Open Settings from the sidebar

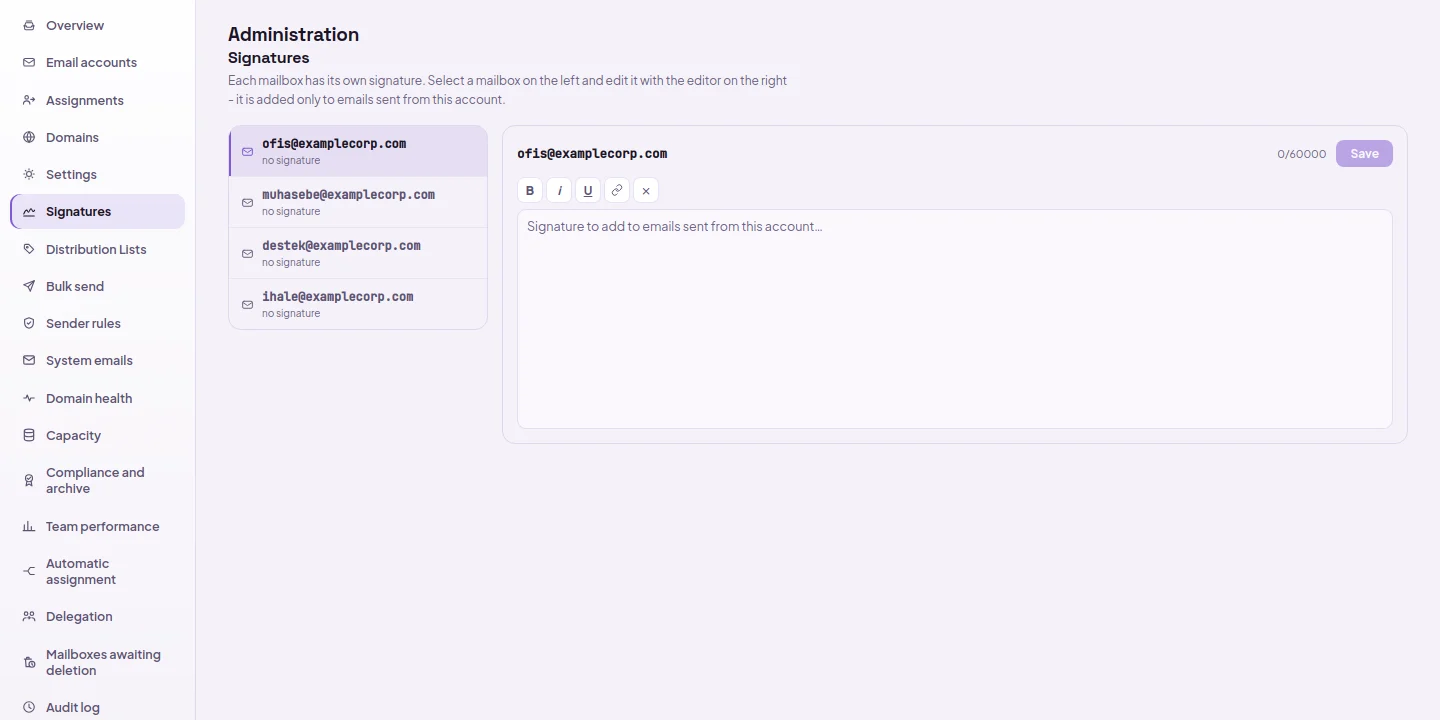click(98, 174)
